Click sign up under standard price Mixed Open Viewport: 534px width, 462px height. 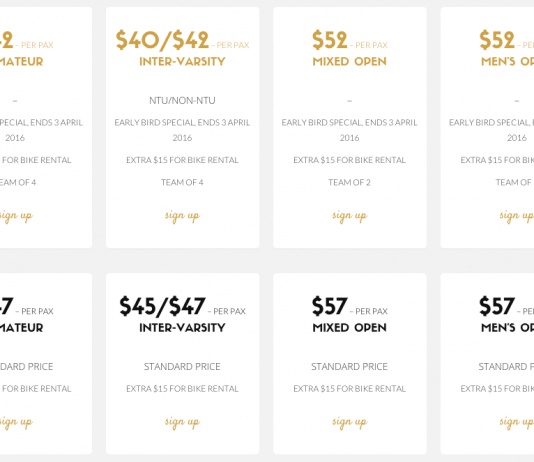click(x=349, y=422)
